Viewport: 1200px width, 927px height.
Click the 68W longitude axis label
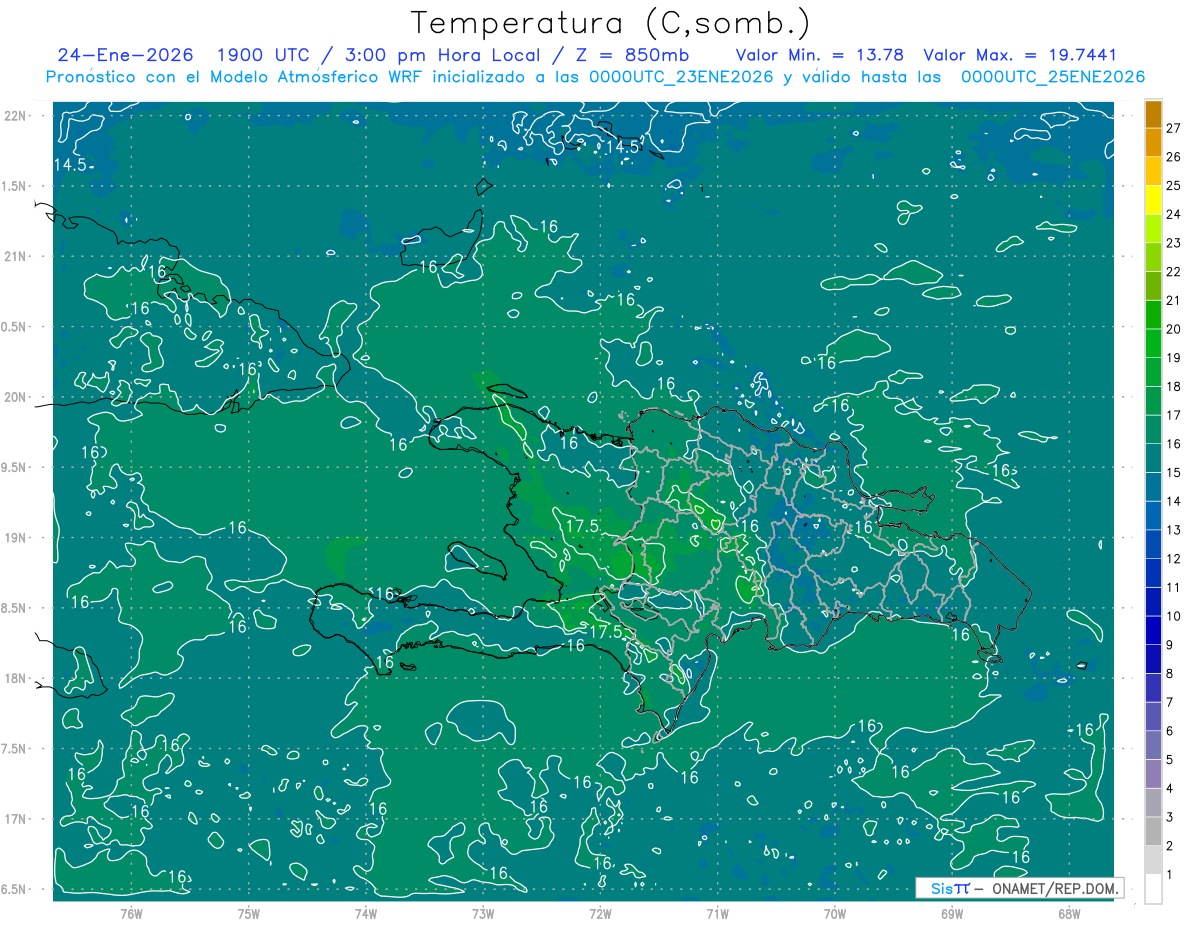[x=1068, y=914]
